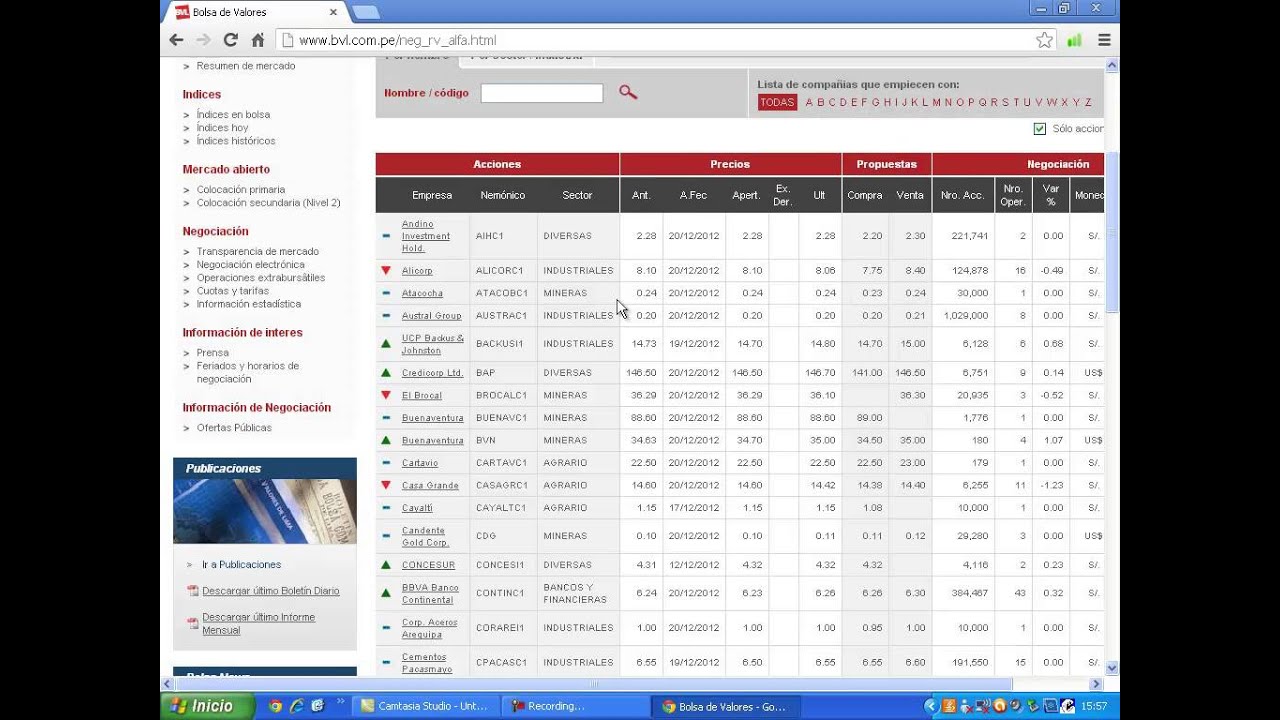This screenshot has height=720, width=1280.
Task: Open Negociación electrónica in the sidebar
Action: pos(251,265)
